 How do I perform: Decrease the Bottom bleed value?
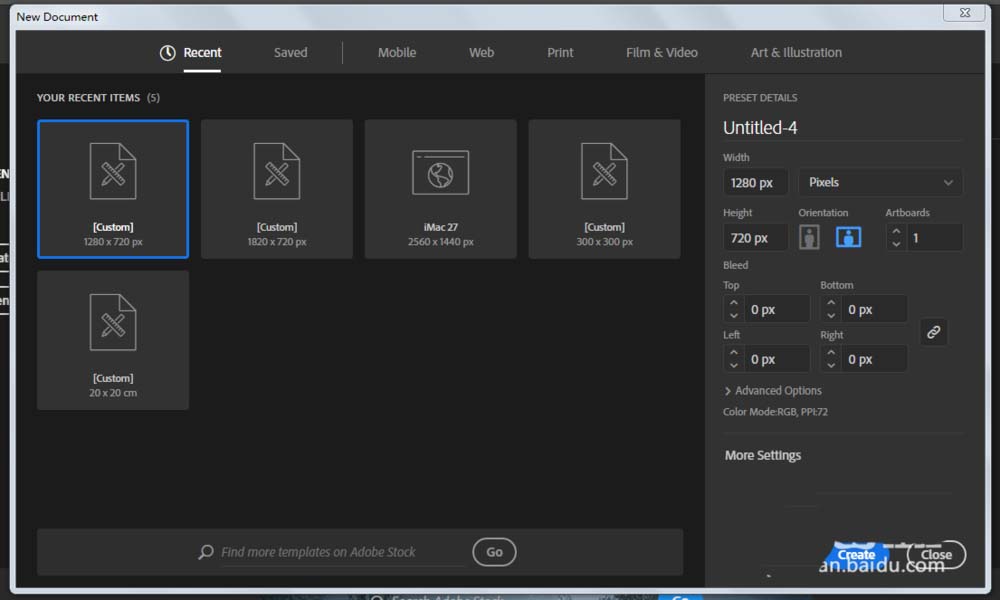(x=831, y=316)
